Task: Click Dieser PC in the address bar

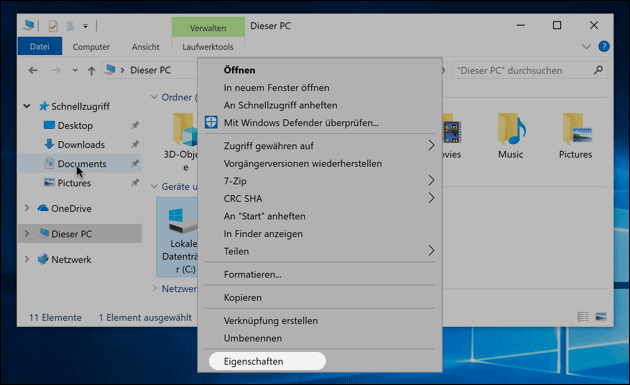Action: (x=150, y=70)
